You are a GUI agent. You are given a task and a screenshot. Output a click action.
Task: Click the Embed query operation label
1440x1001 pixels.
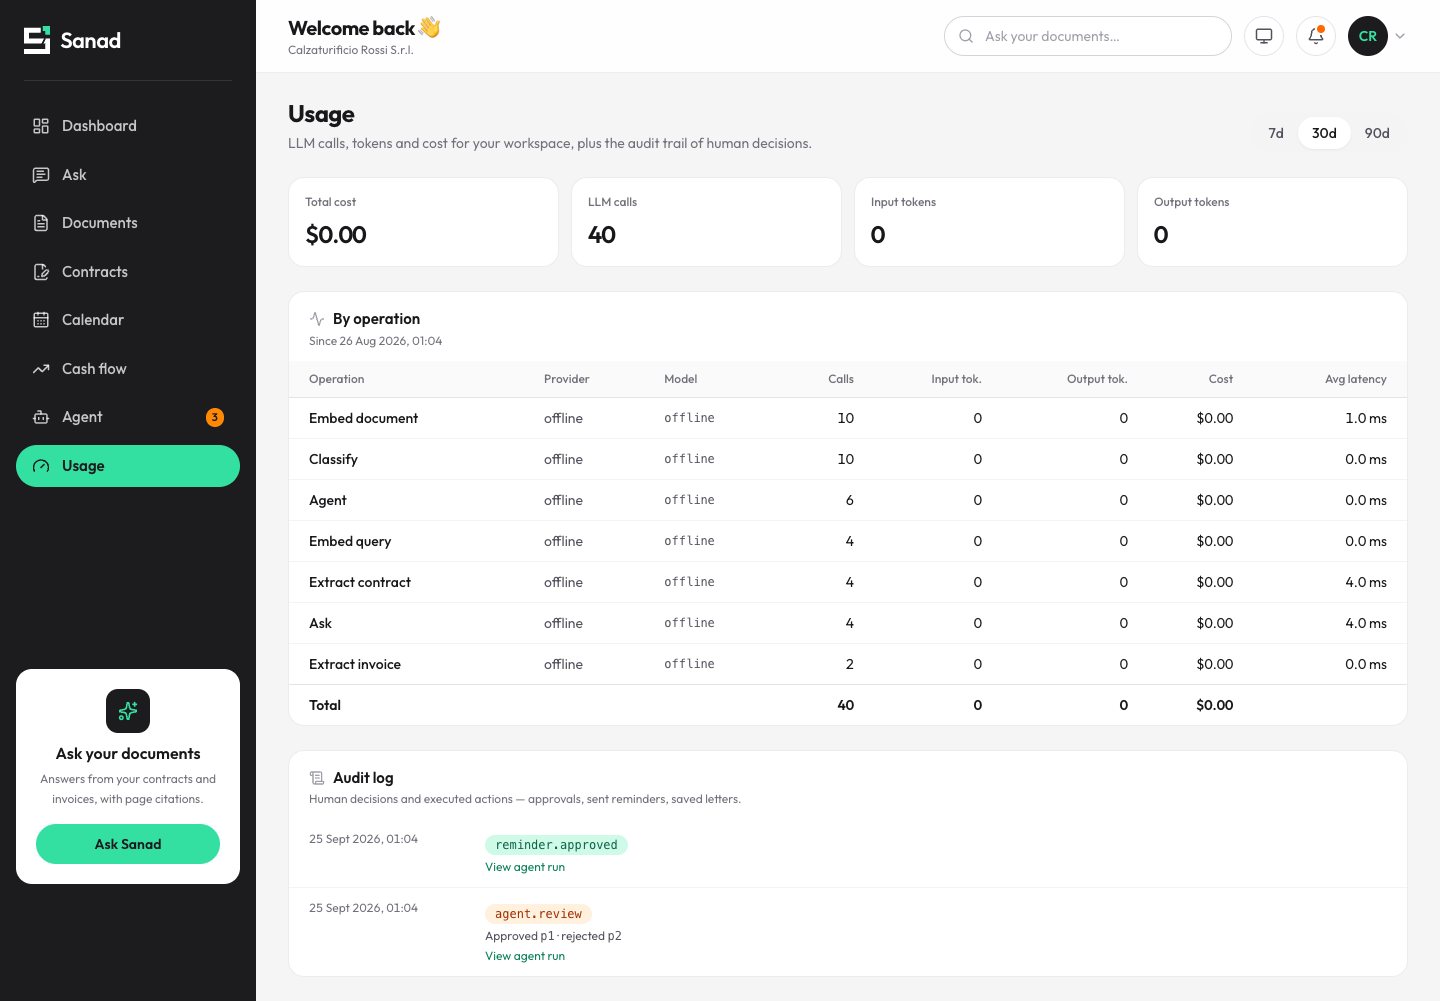click(x=350, y=541)
